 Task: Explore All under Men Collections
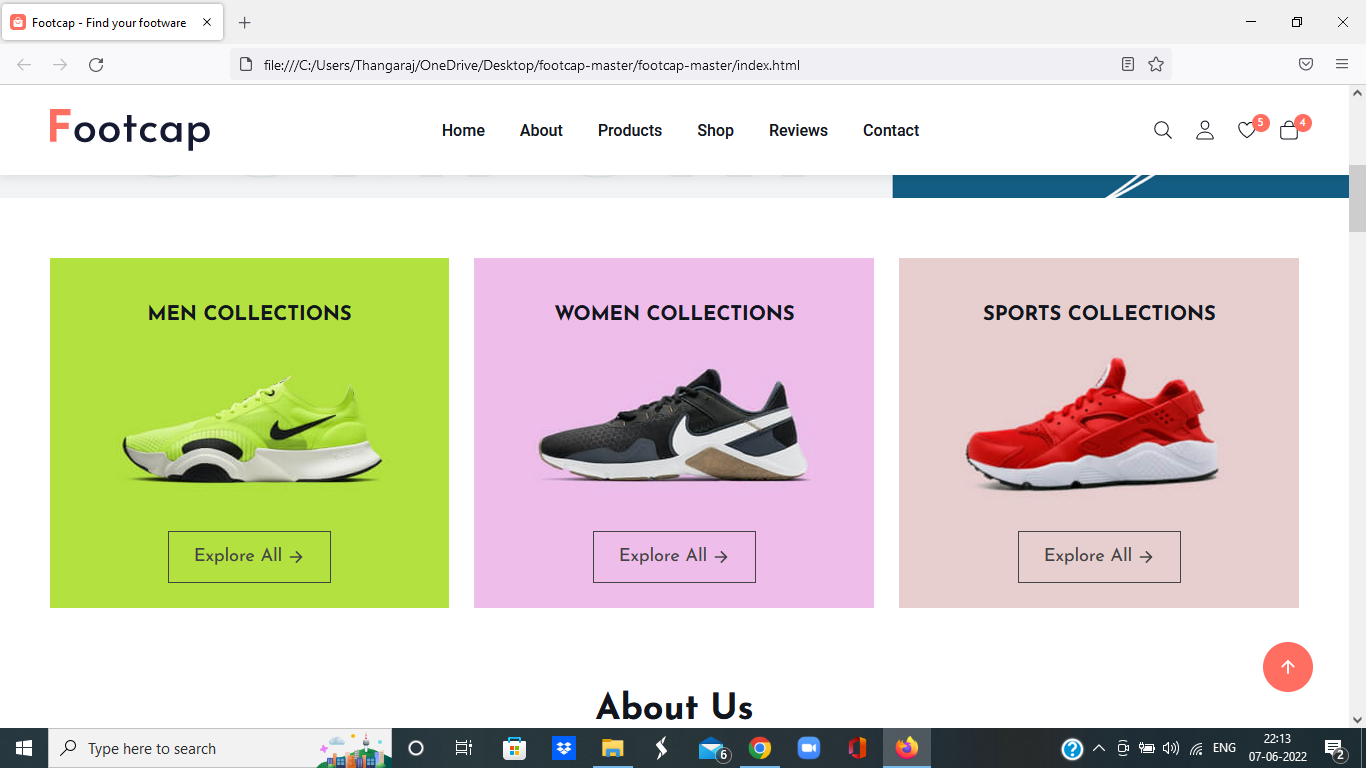click(x=249, y=557)
